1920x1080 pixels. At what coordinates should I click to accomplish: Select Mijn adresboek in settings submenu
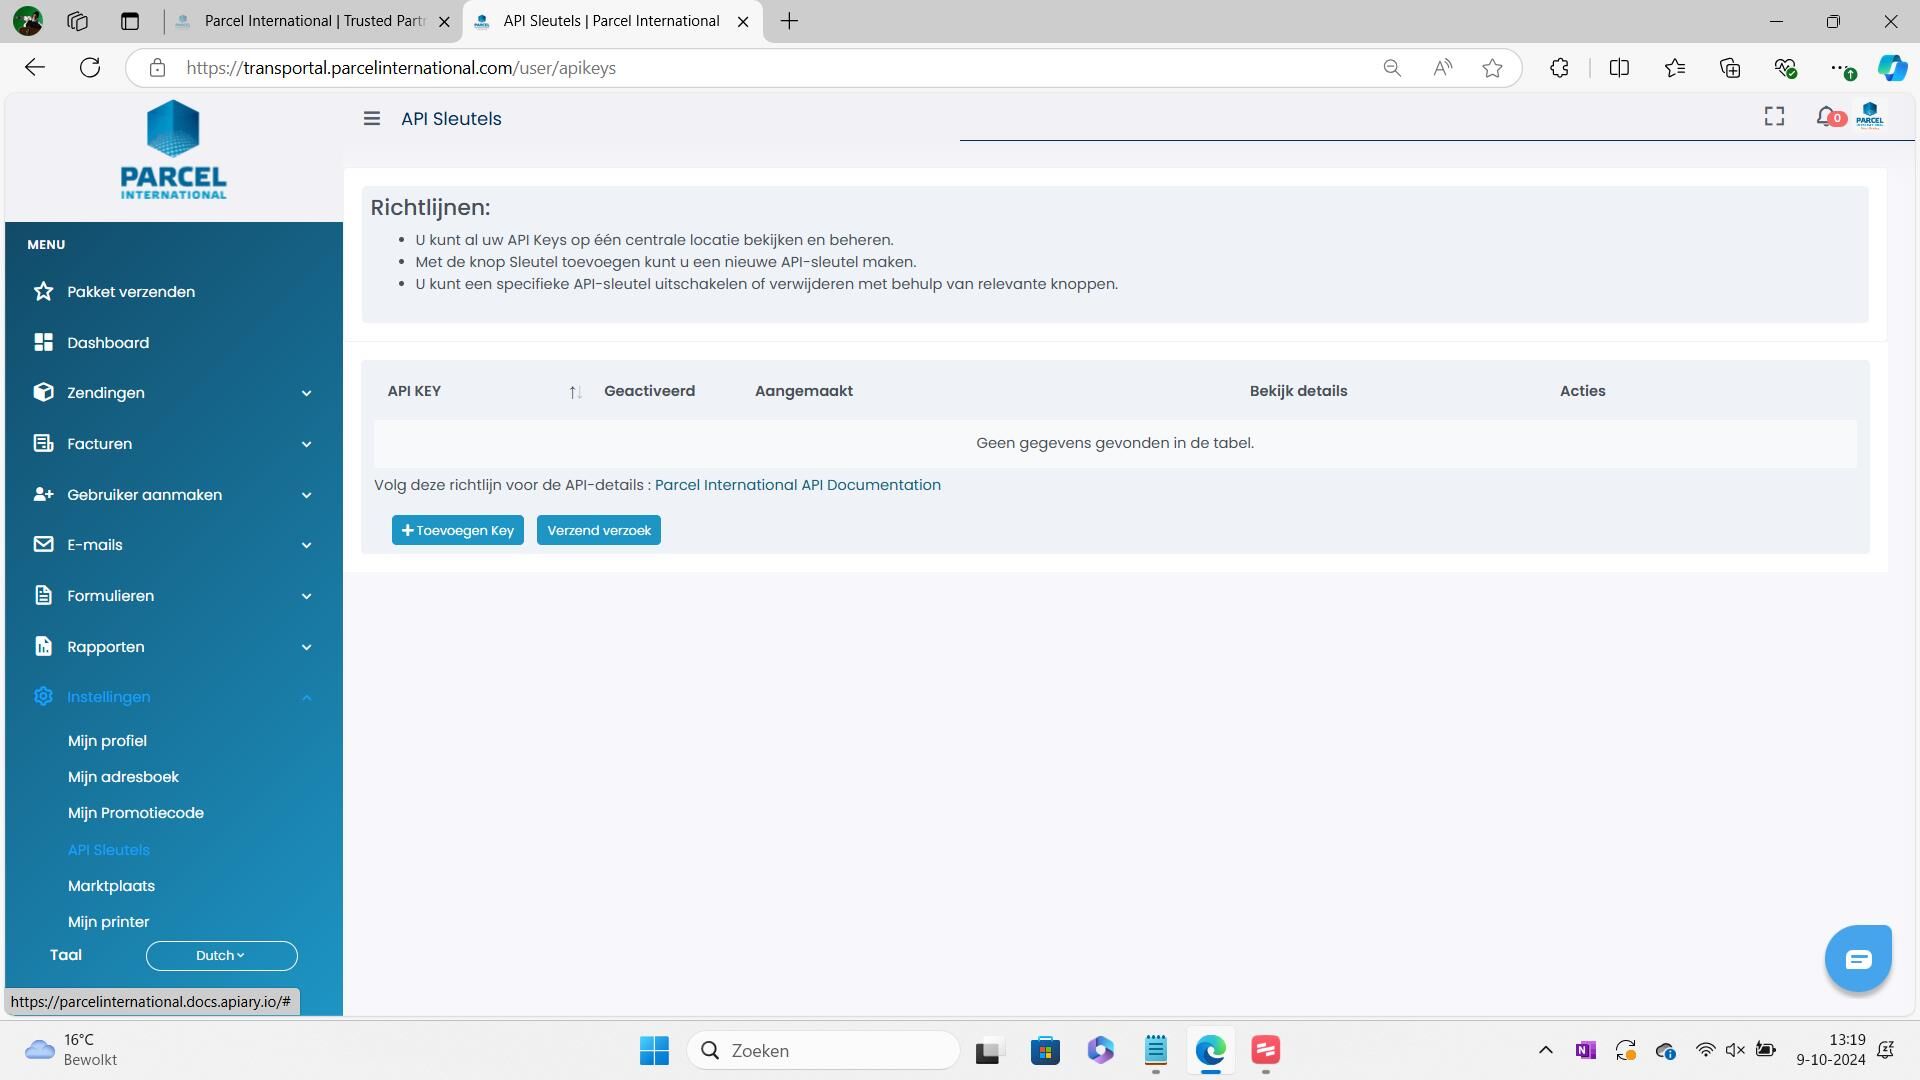(123, 777)
